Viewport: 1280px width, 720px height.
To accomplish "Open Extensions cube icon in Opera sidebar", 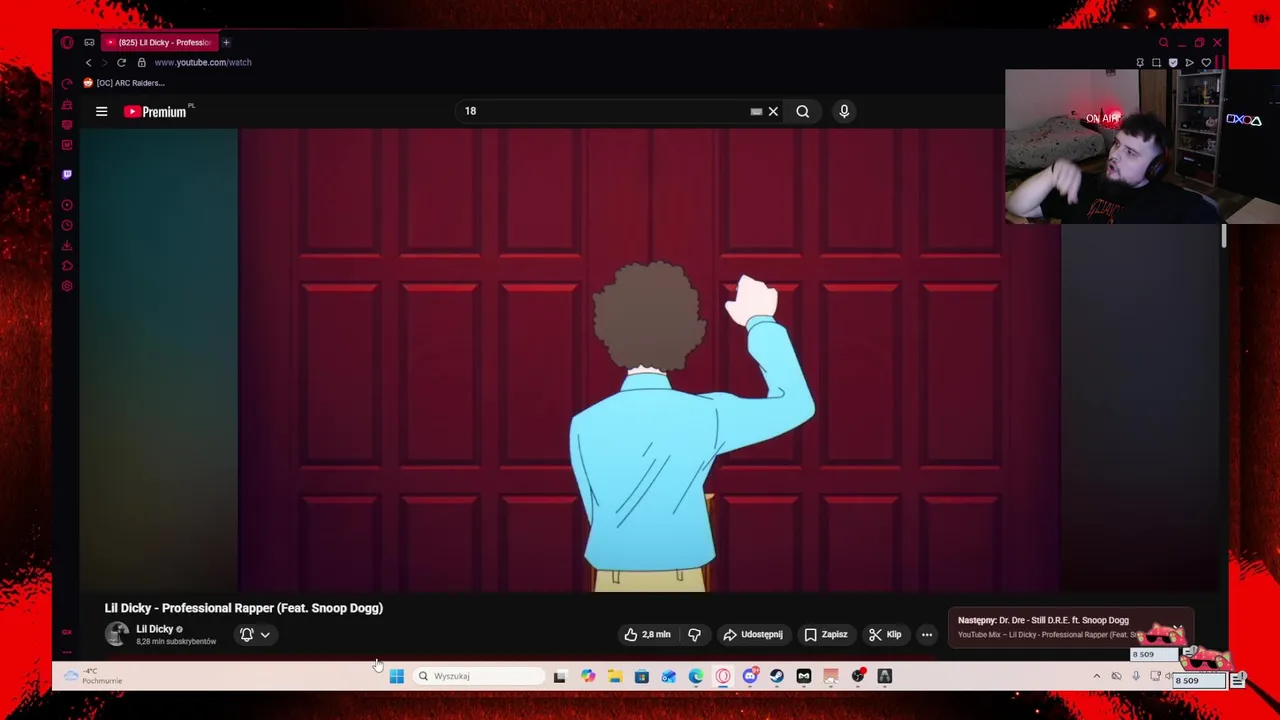I will coord(67,266).
